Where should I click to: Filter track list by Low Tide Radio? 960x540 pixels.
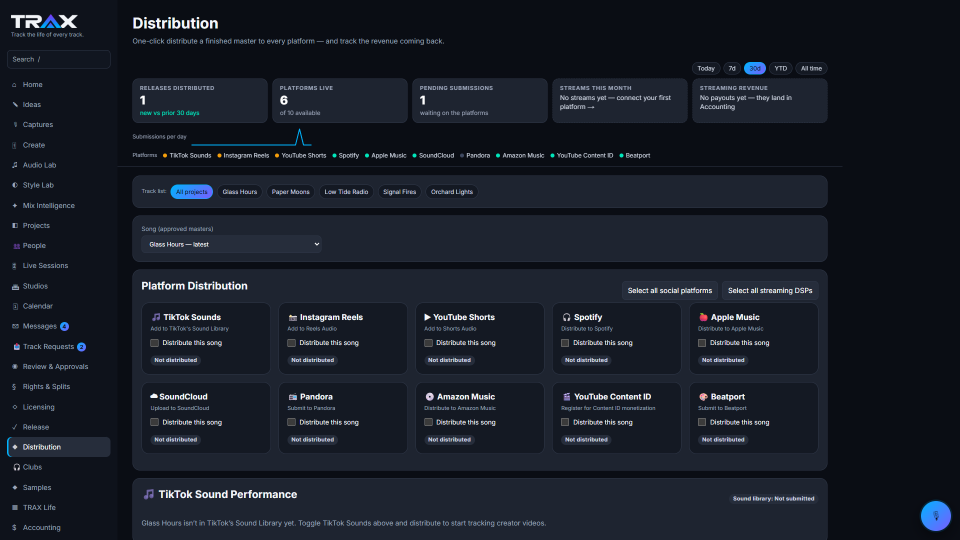pos(346,192)
